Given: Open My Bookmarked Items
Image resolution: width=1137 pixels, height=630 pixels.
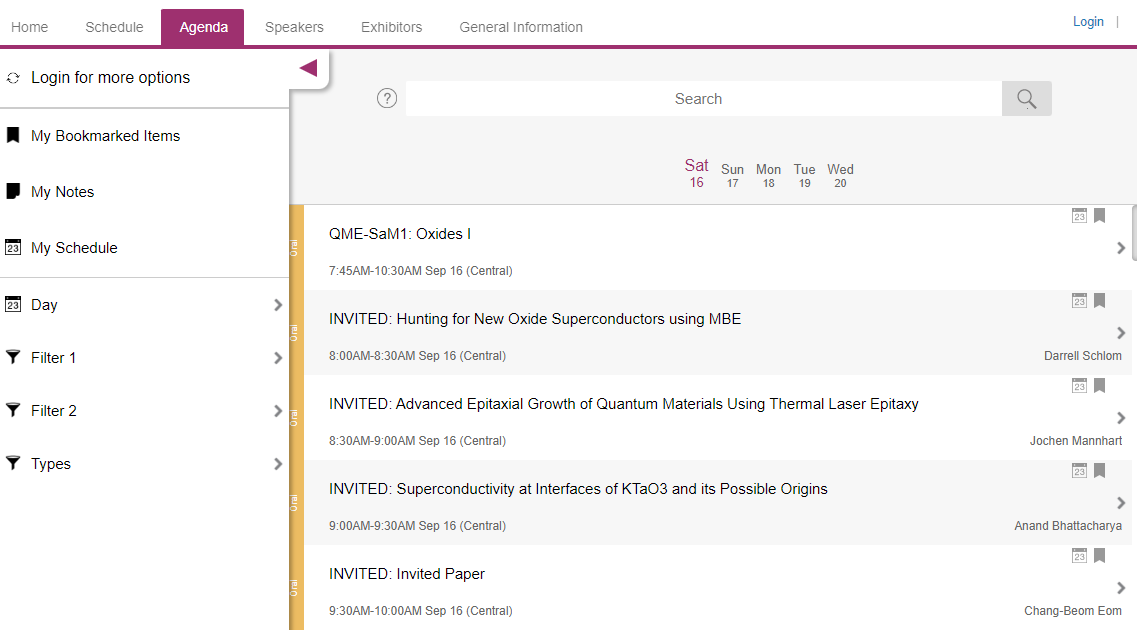Looking at the screenshot, I should tap(105, 136).
